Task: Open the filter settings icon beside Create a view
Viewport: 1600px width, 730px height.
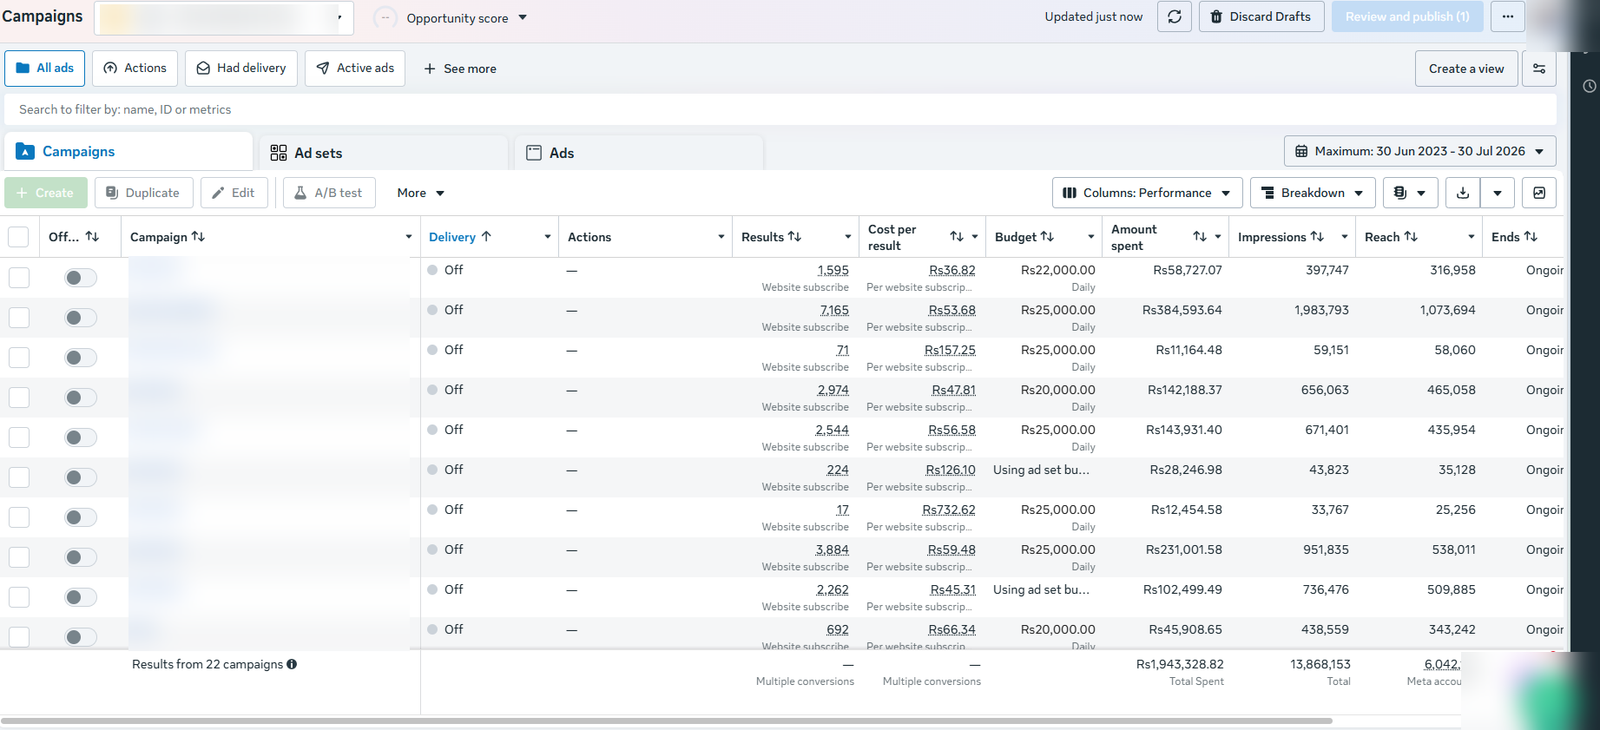Action: click(1539, 69)
